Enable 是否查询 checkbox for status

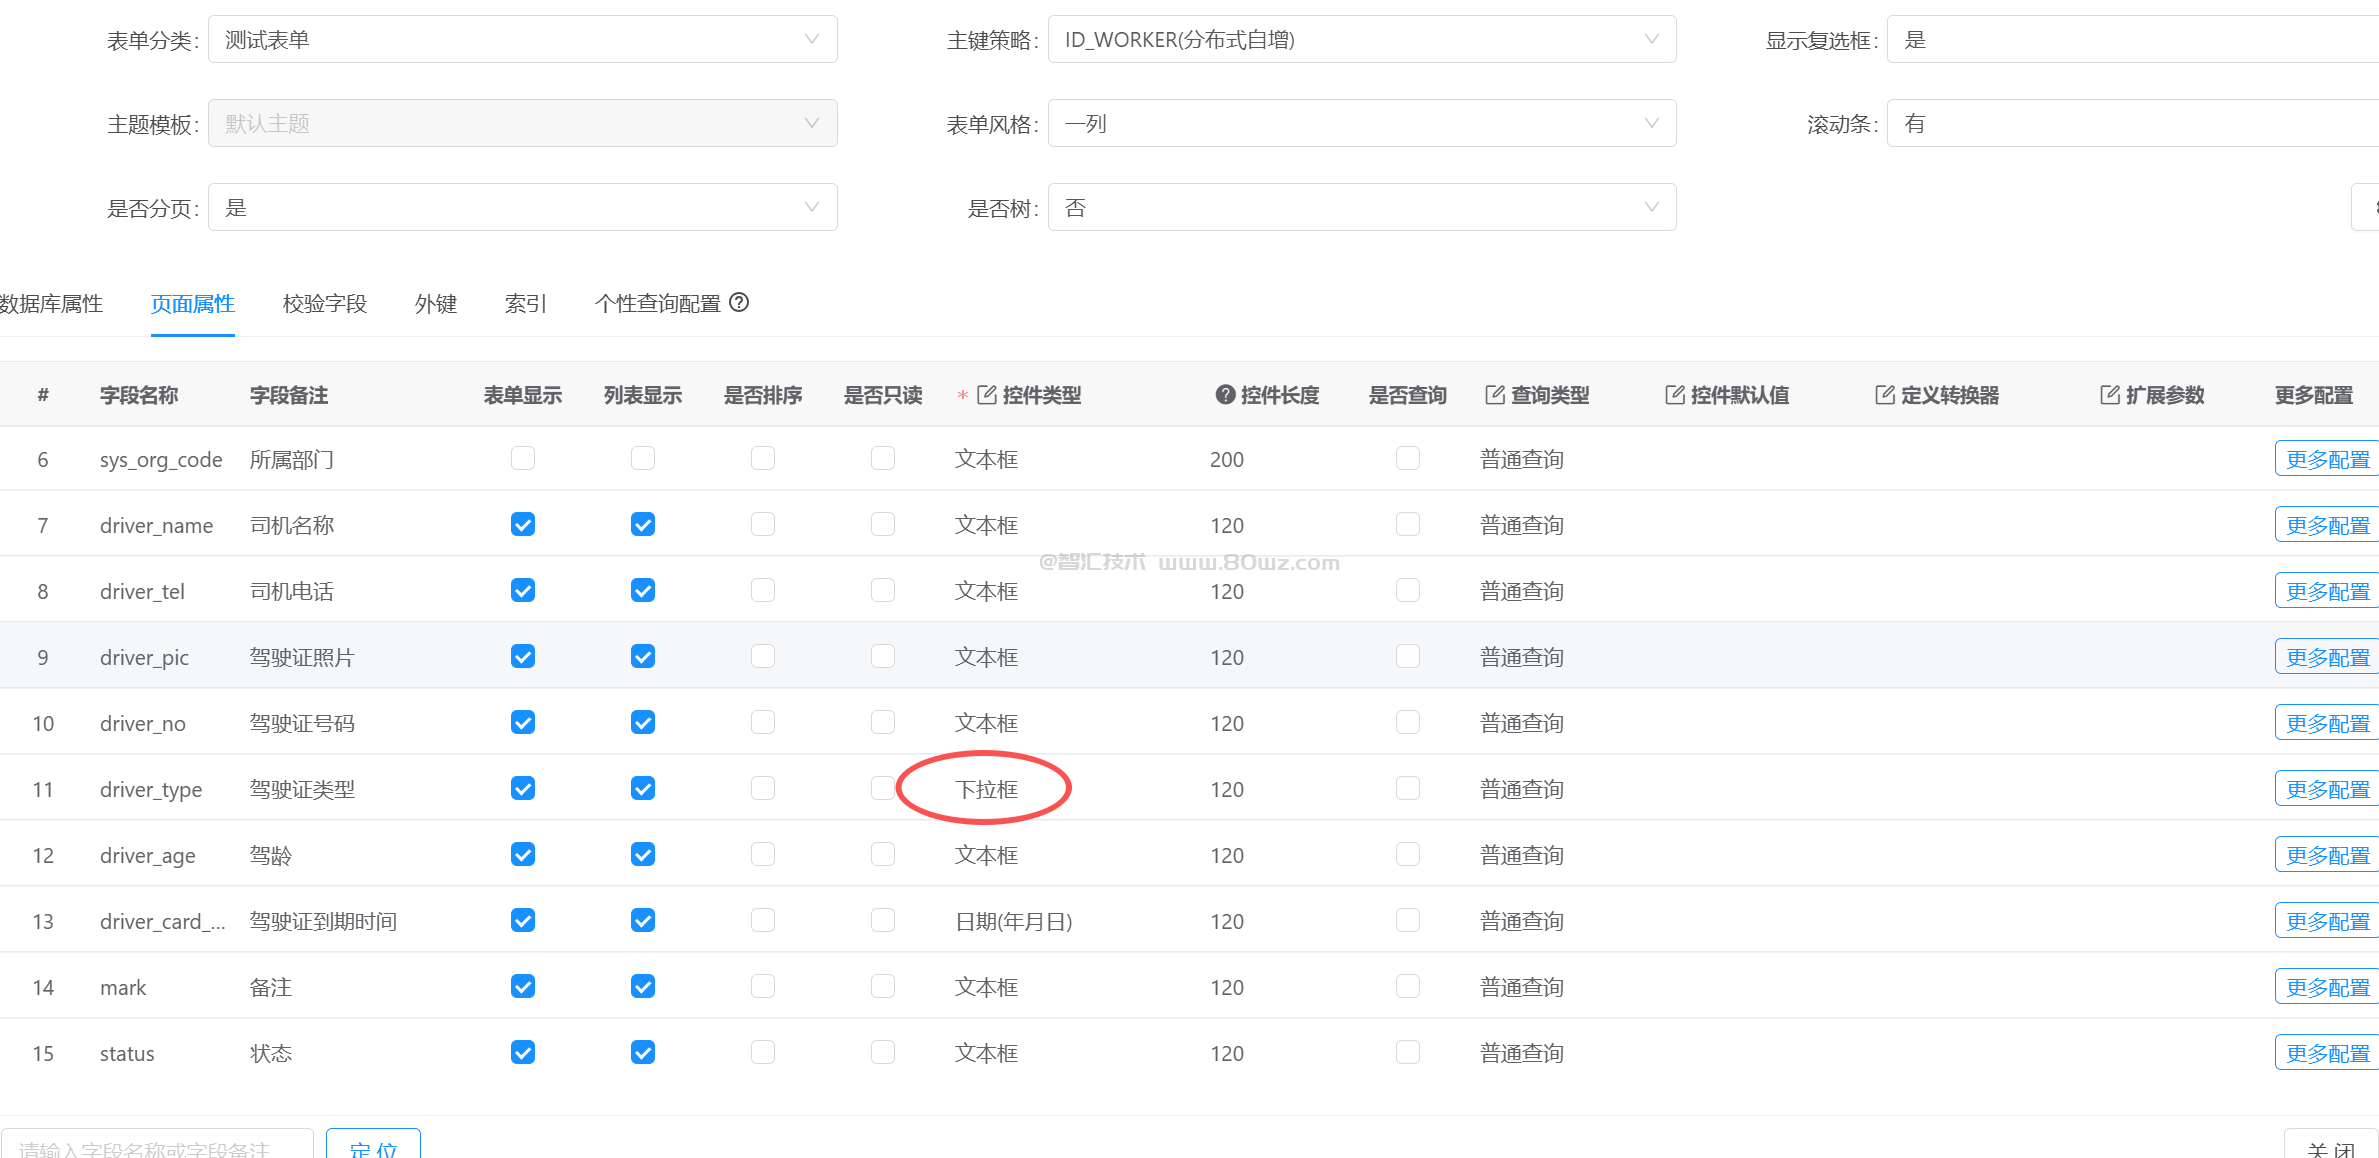click(x=1408, y=1052)
